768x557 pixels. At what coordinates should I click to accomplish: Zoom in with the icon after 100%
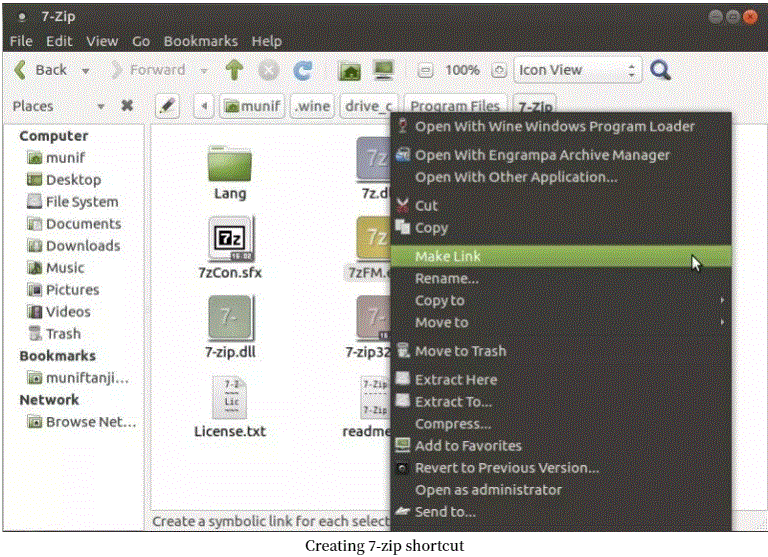tap(499, 71)
